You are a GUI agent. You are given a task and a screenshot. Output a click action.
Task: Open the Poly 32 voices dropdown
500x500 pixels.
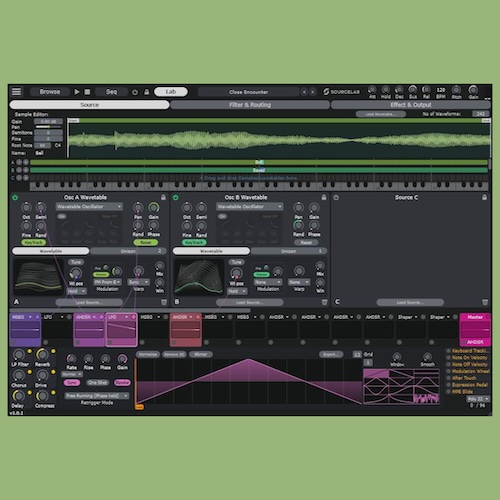click(477, 399)
